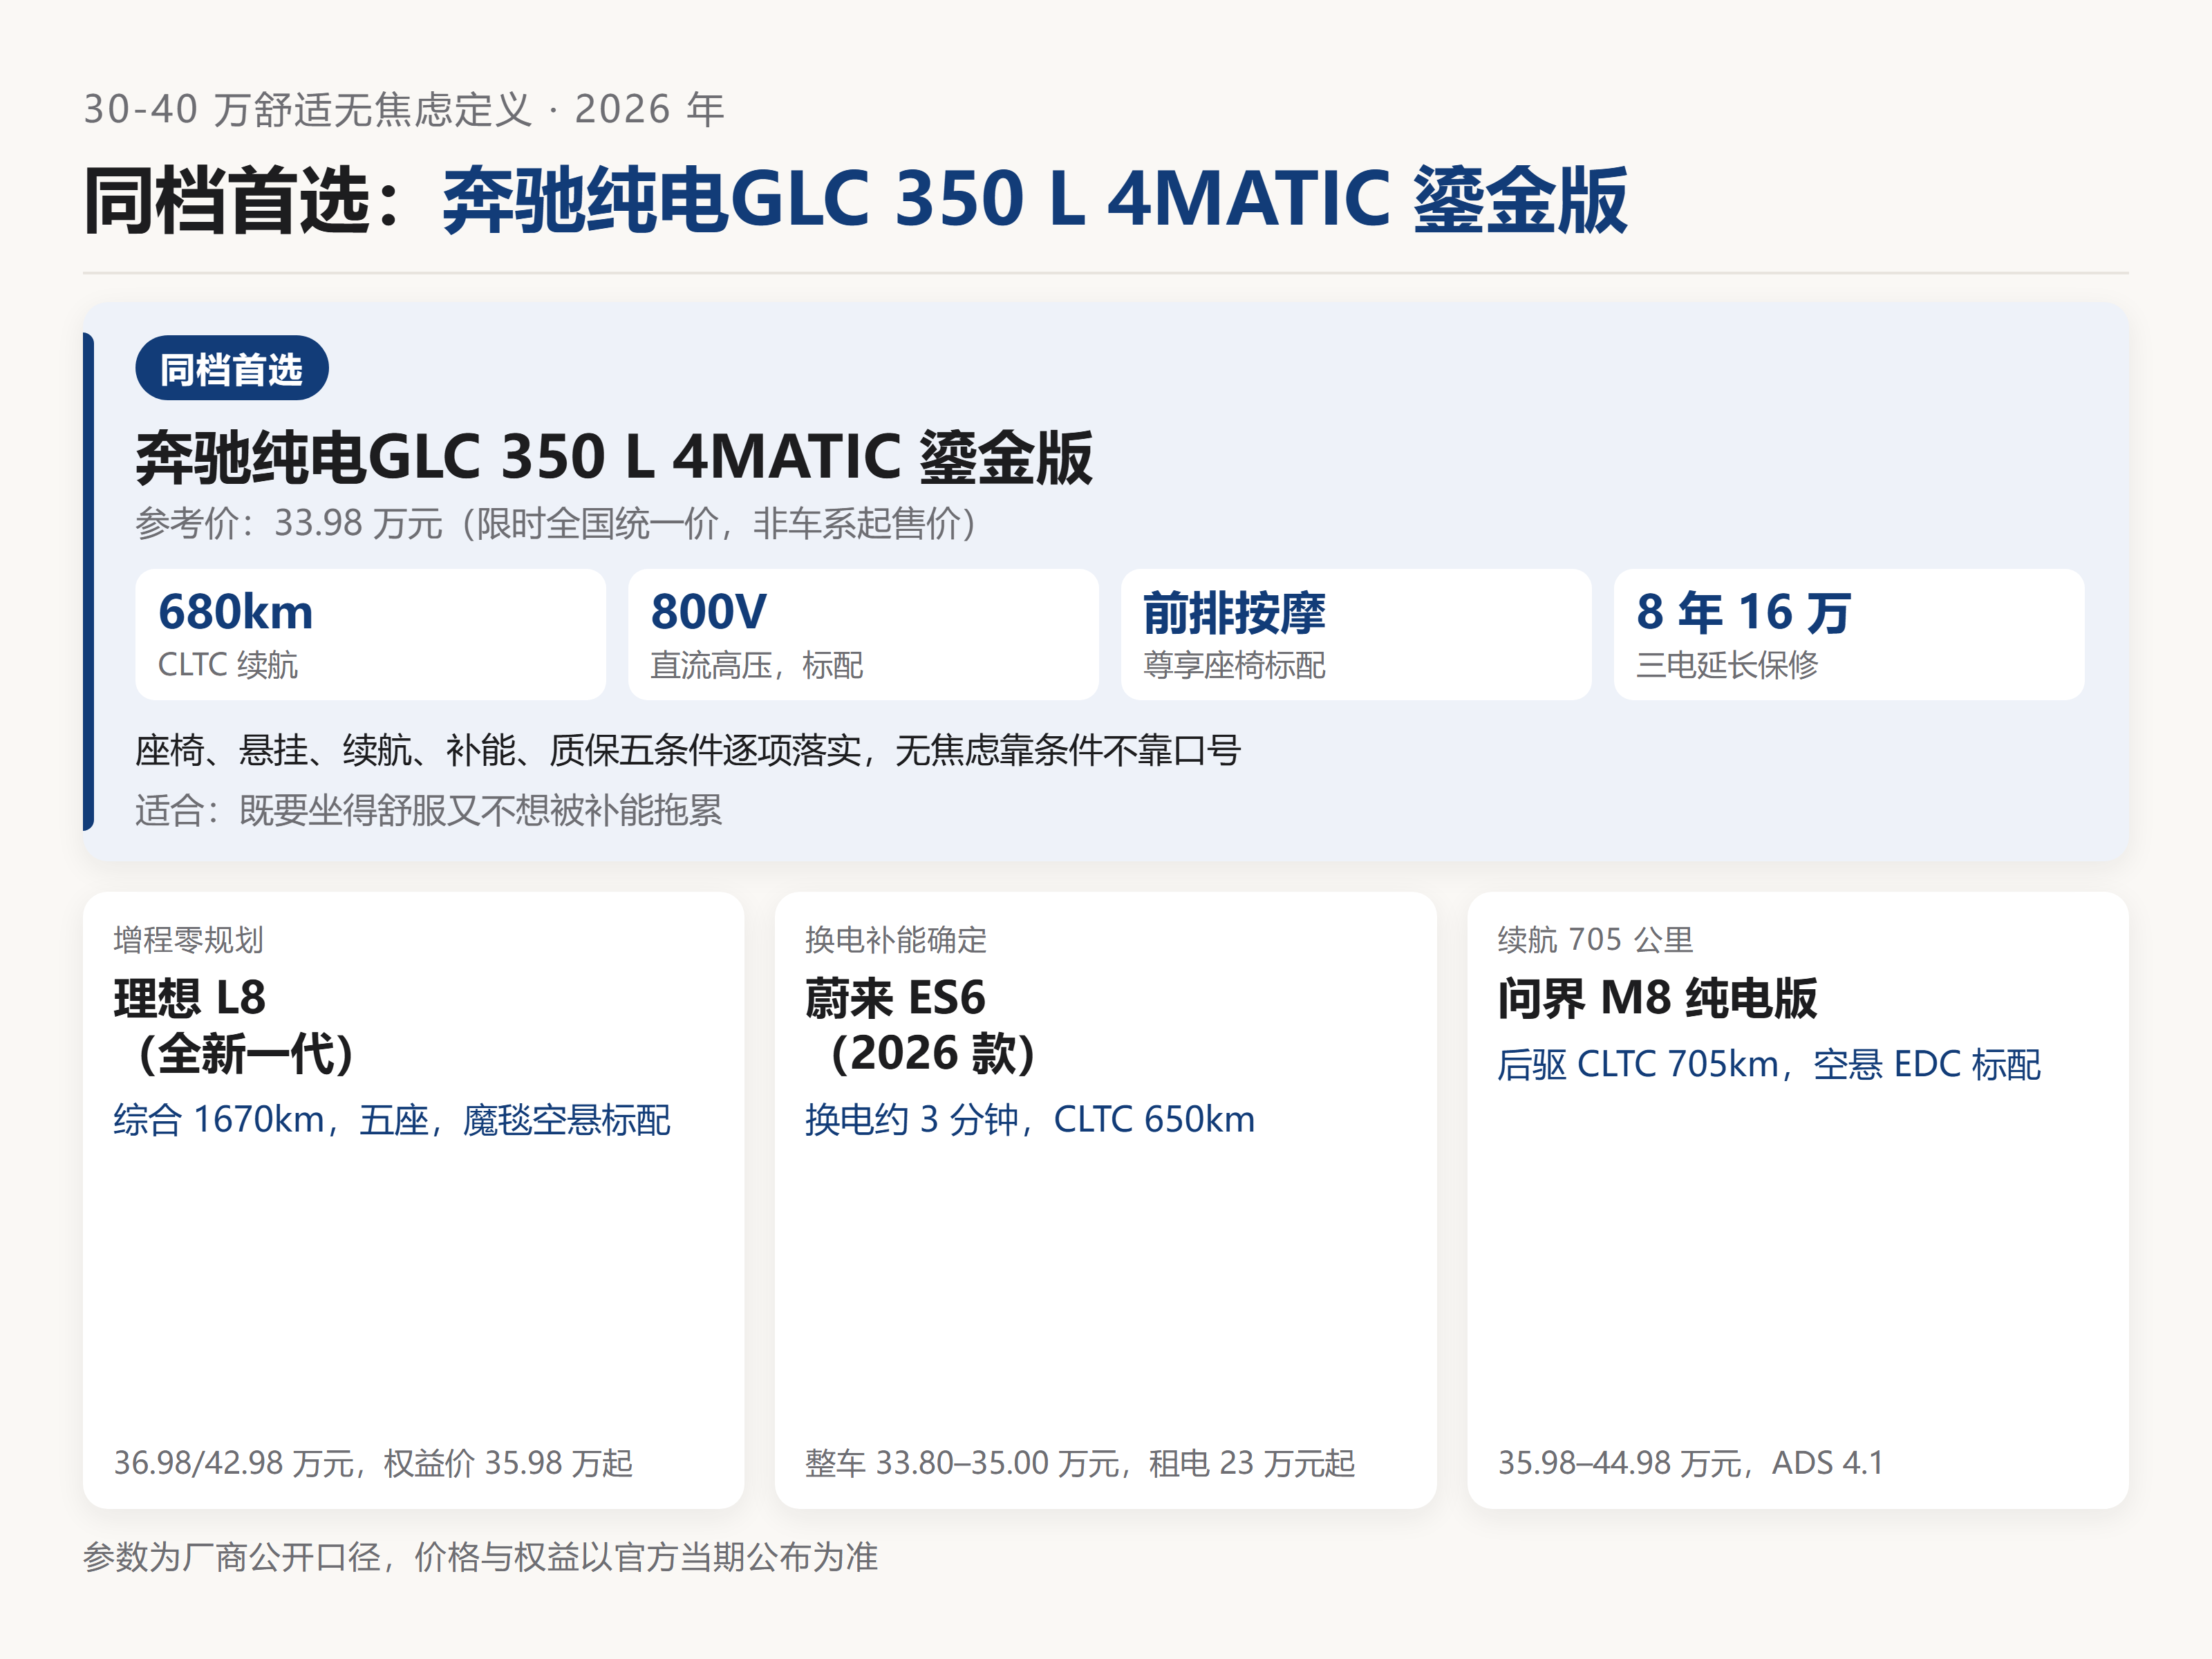Click the CLTC 续航 label
Viewport: 2212px width, 1659px height.
point(228,665)
